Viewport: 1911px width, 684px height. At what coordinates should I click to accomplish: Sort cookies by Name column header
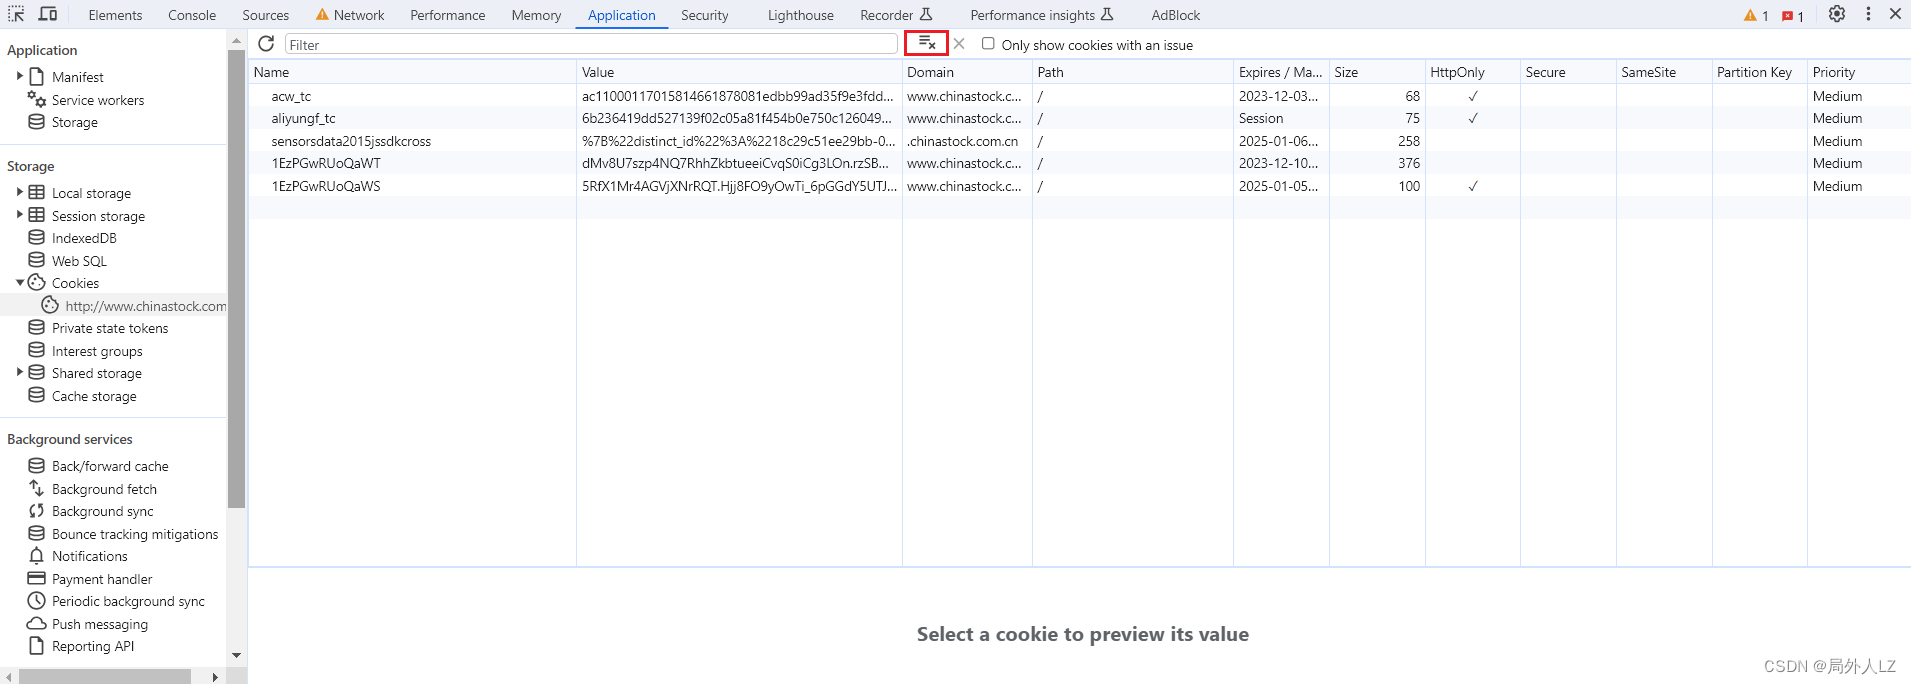[x=412, y=72]
